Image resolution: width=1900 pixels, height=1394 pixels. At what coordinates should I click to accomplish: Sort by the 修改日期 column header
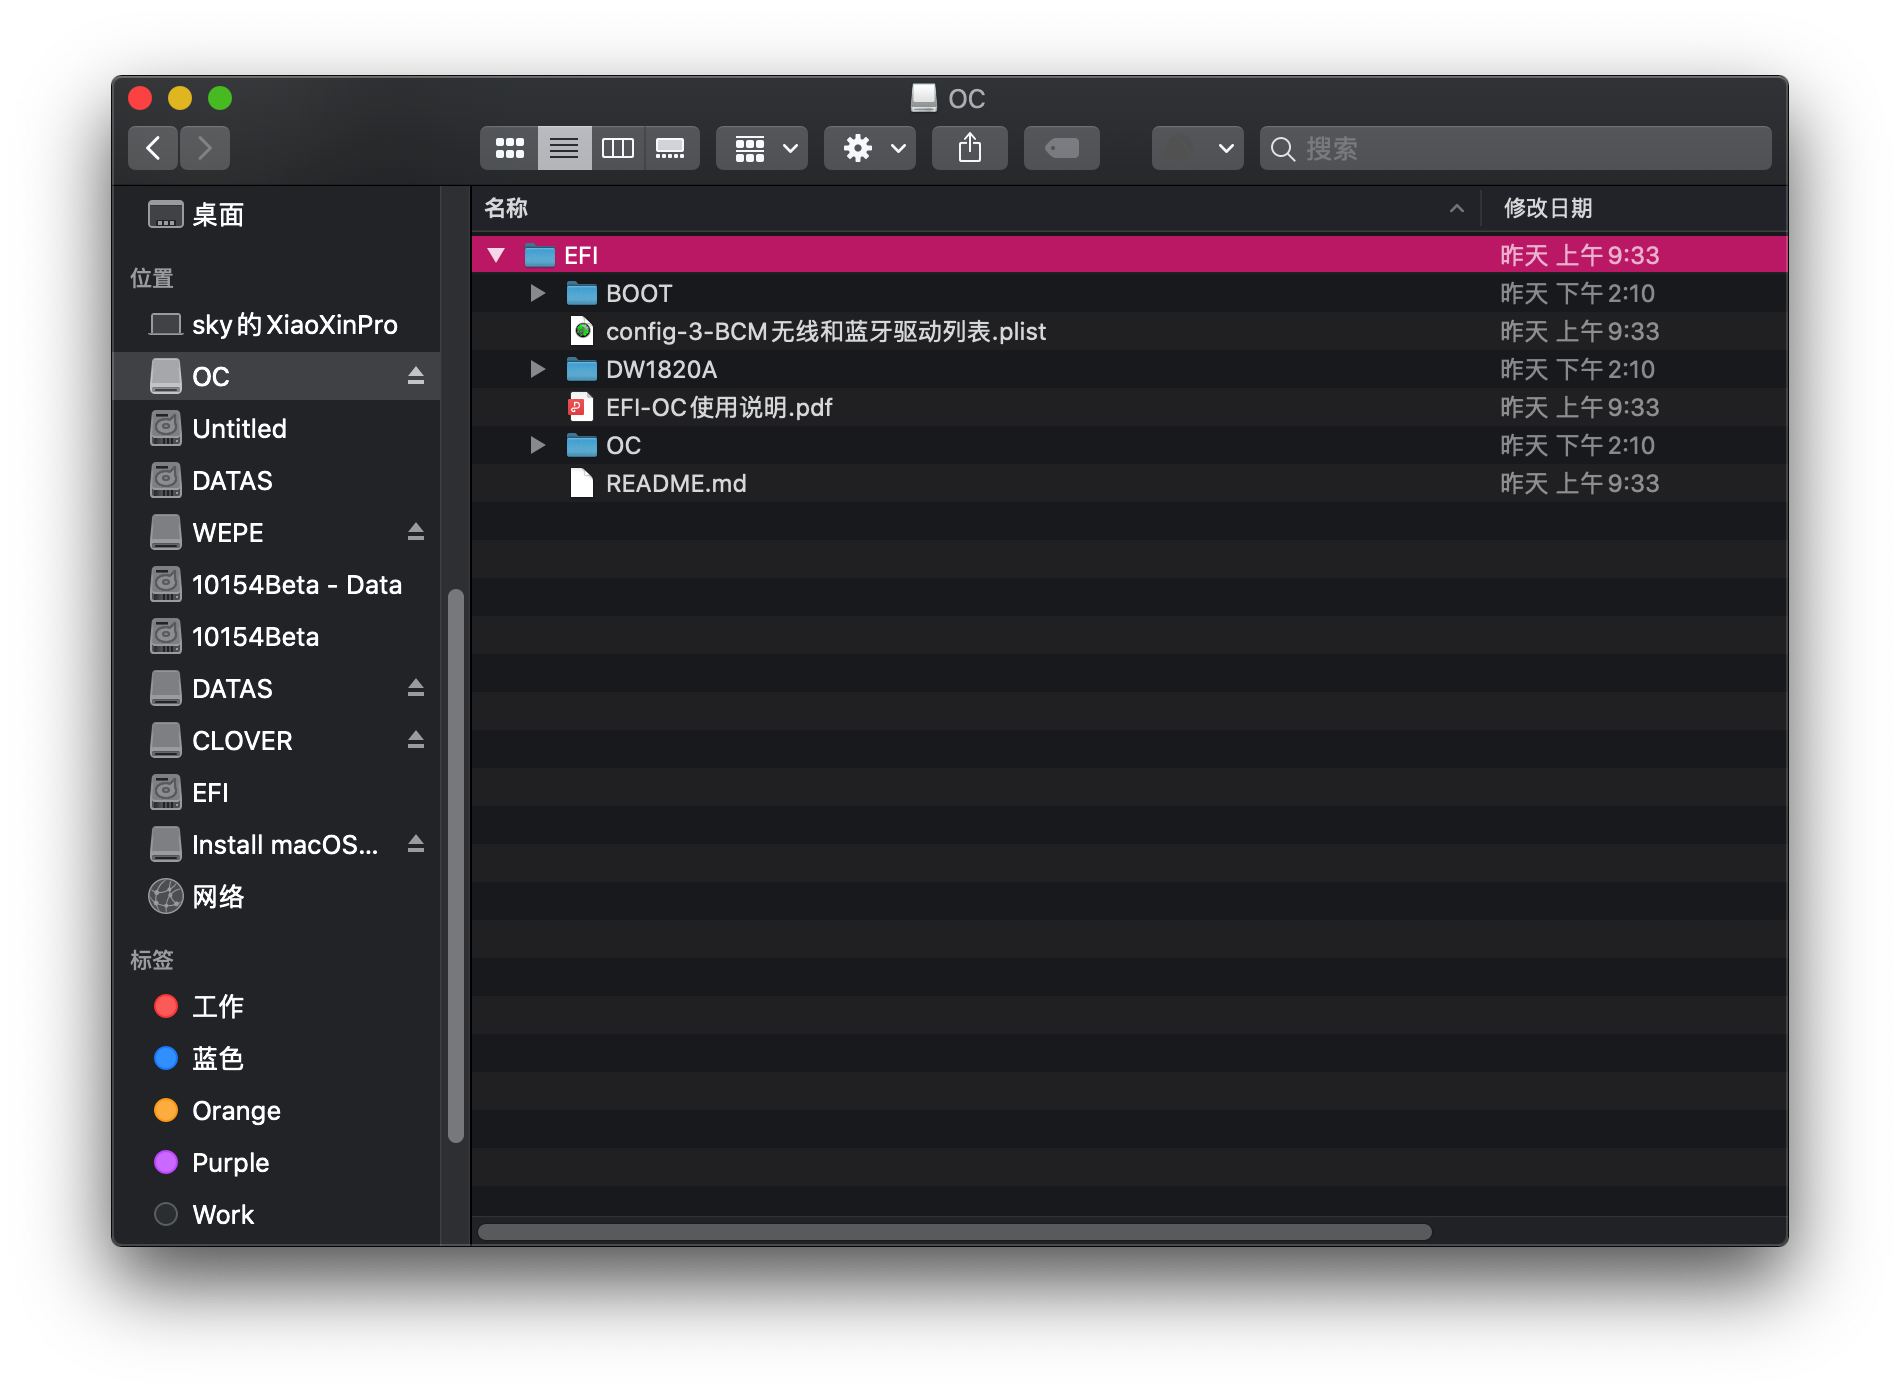pos(1548,208)
